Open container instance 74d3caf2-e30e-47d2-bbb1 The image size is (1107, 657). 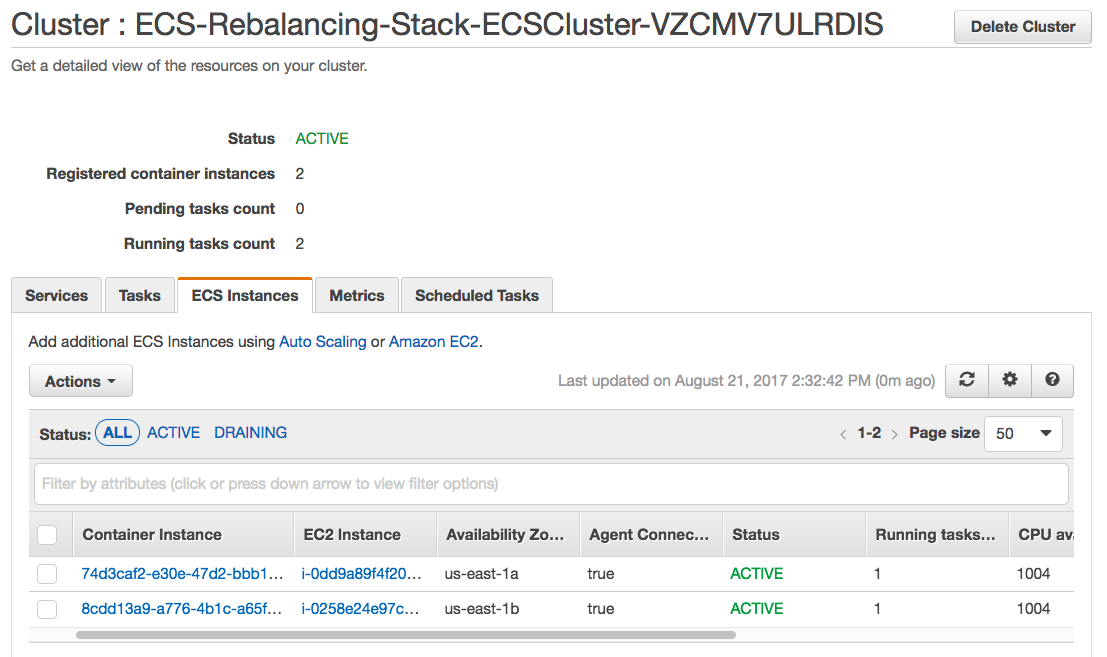pyautogui.click(x=182, y=574)
